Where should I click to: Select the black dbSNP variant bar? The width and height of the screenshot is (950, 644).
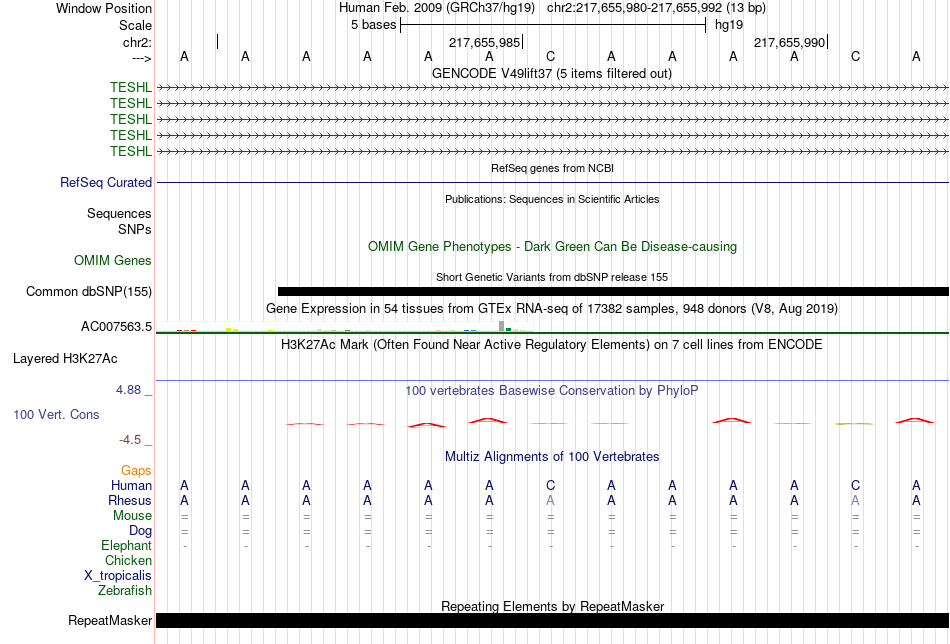pos(613,291)
